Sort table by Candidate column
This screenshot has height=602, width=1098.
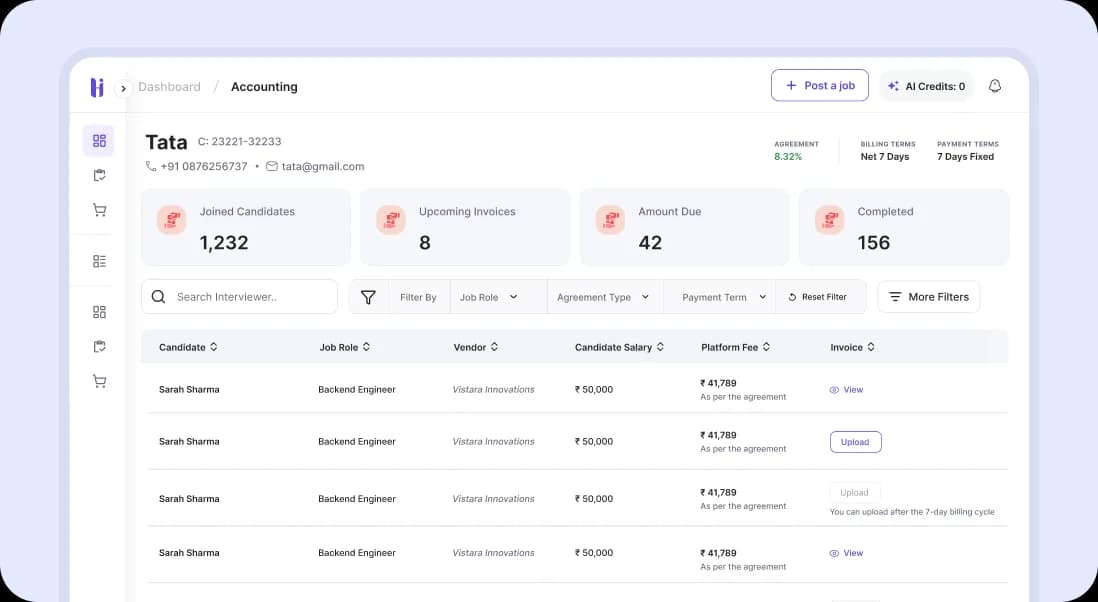tap(188, 347)
